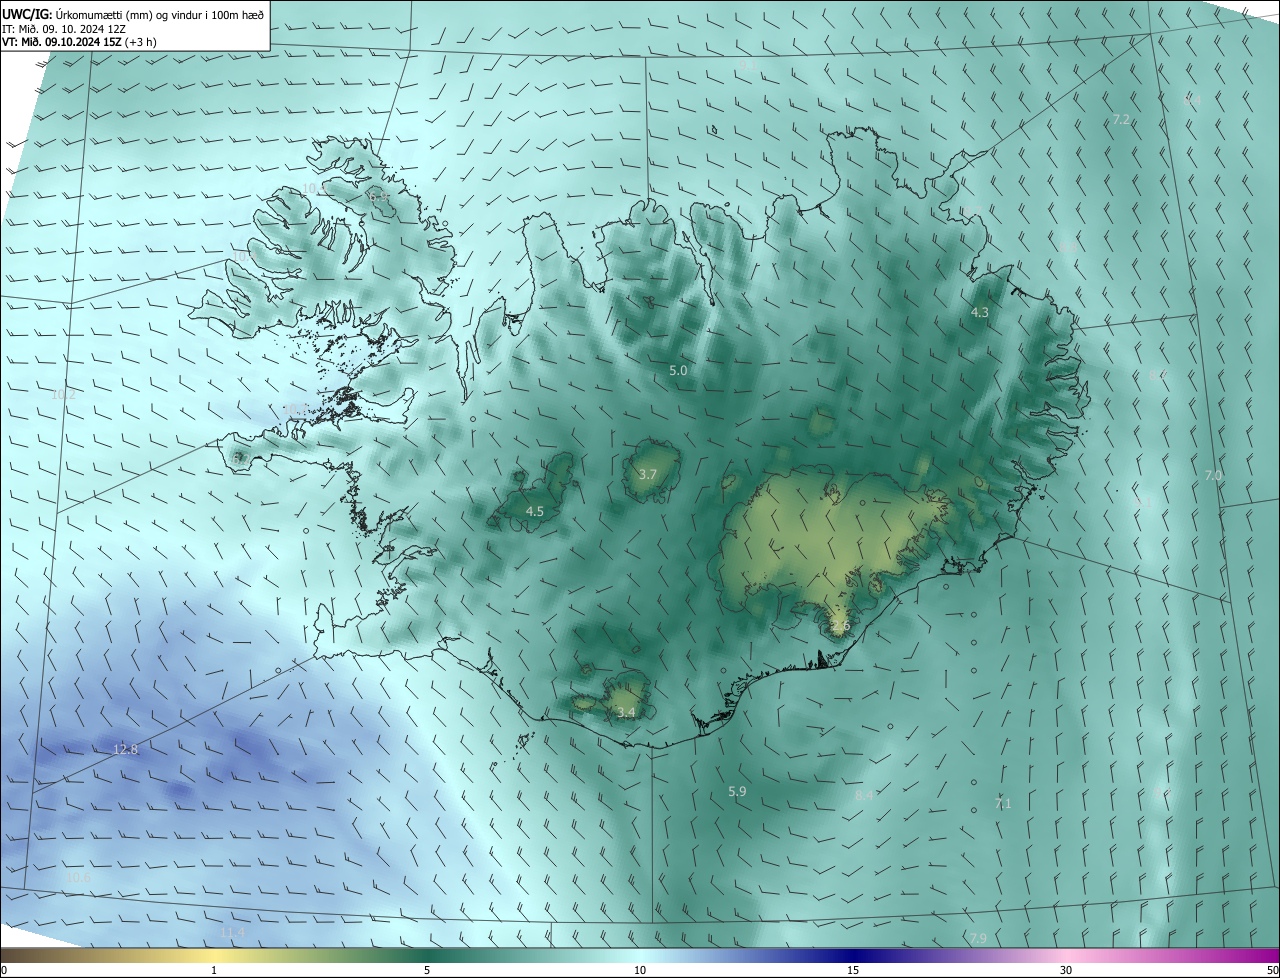The height and width of the screenshot is (978, 1280).
Task: Click the 7.1 value over the southeast ocean
Action: [1003, 804]
